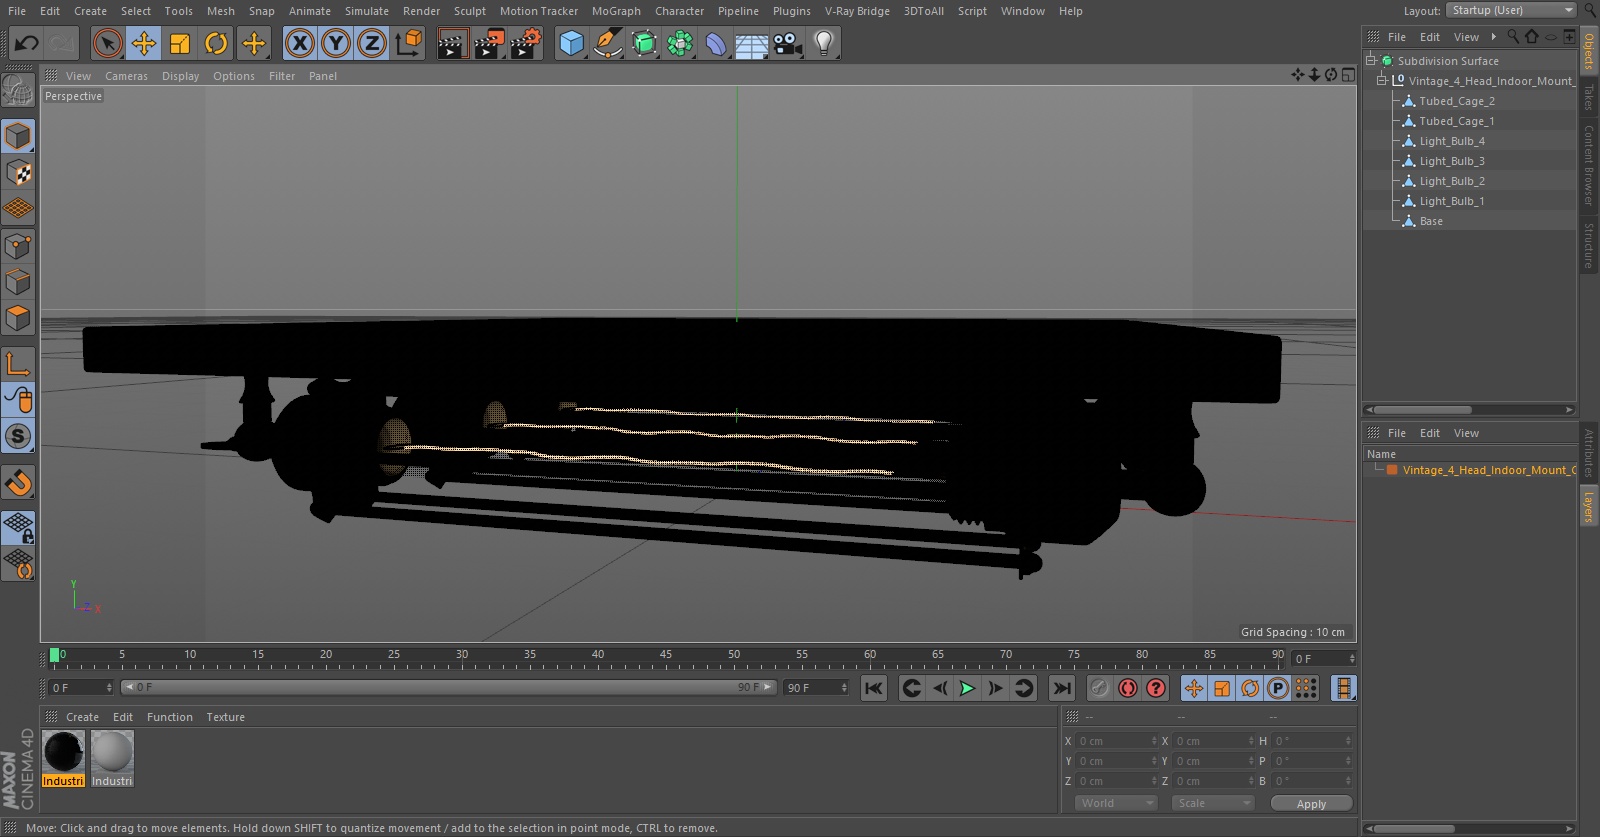The width and height of the screenshot is (1600, 837).
Task: Open the MoGraph menu
Action: coord(616,11)
